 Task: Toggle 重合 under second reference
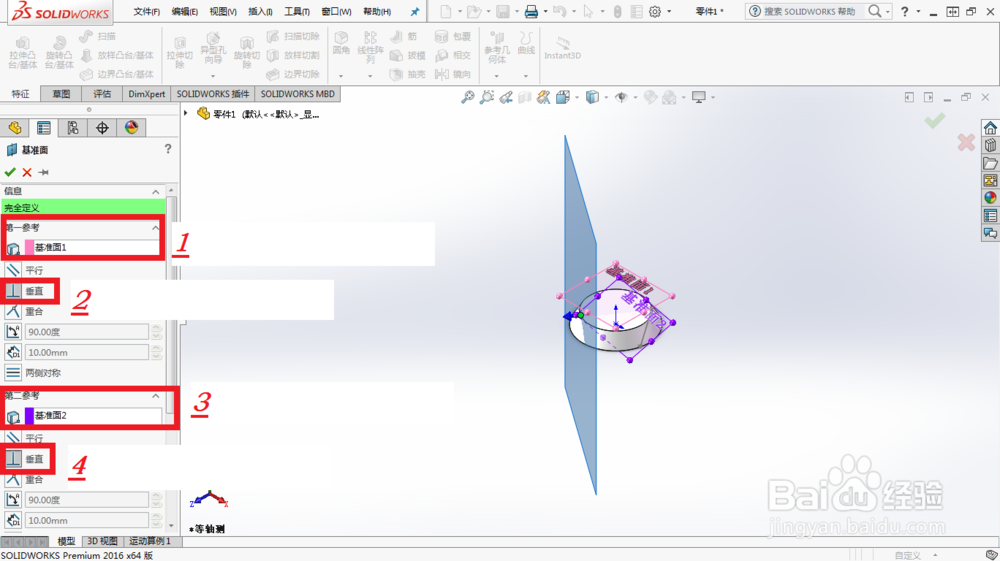click(13, 479)
